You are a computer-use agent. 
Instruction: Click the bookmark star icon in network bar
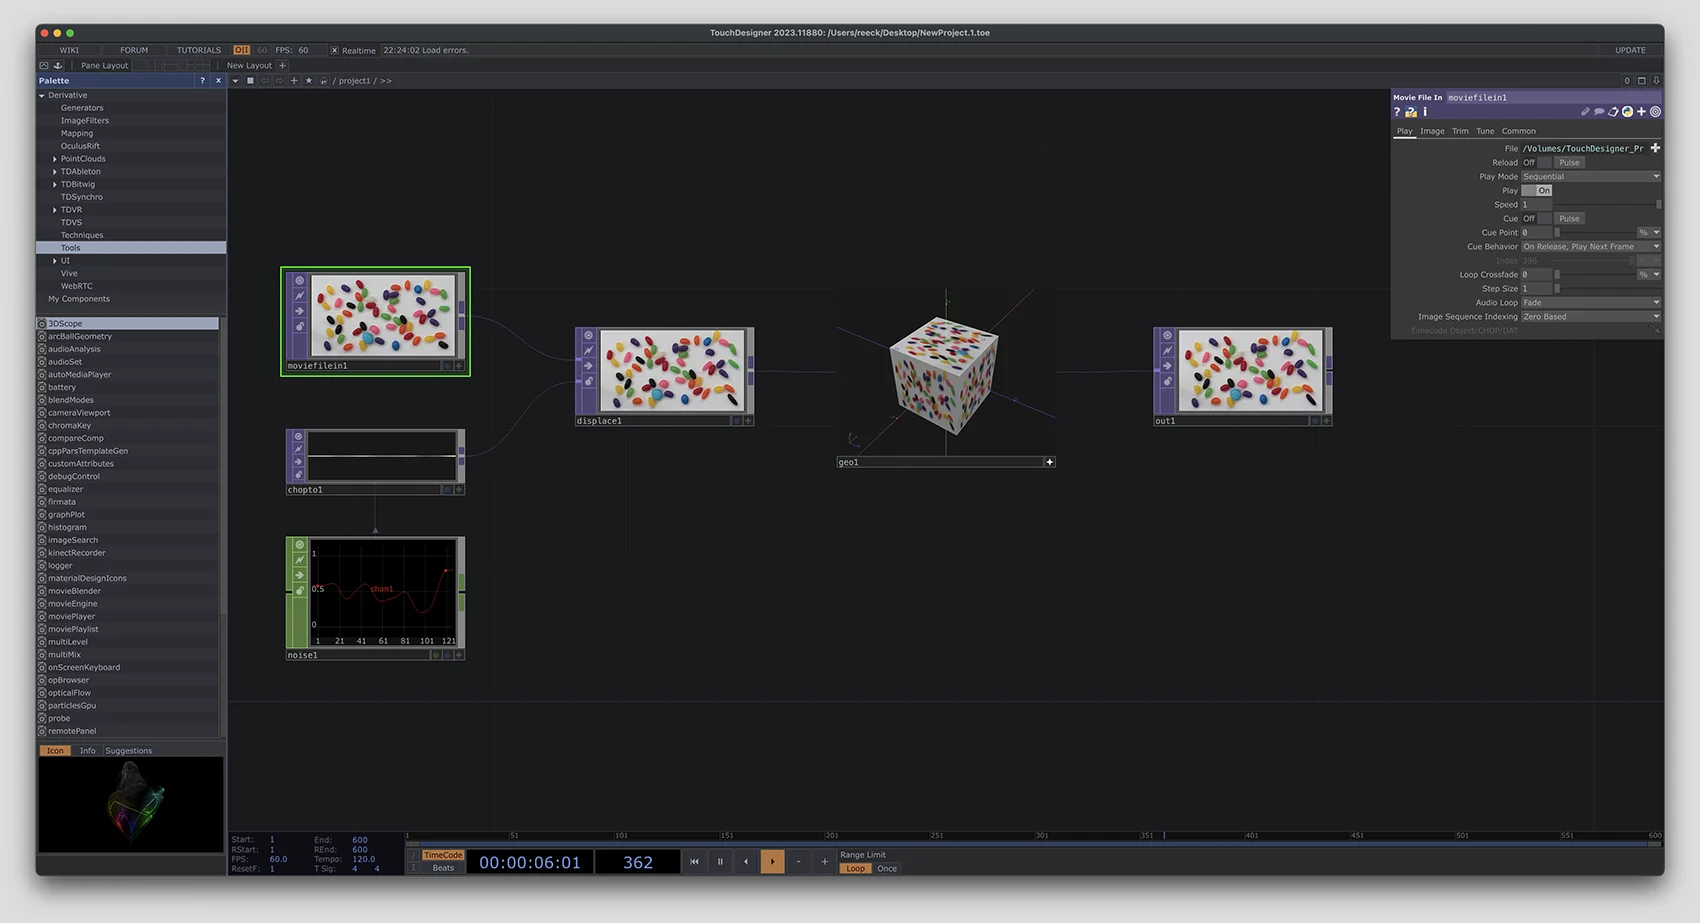(x=308, y=81)
